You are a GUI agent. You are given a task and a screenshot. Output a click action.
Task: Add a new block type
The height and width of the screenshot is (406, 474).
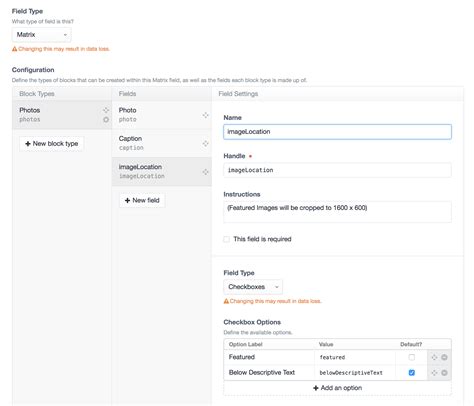52,144
